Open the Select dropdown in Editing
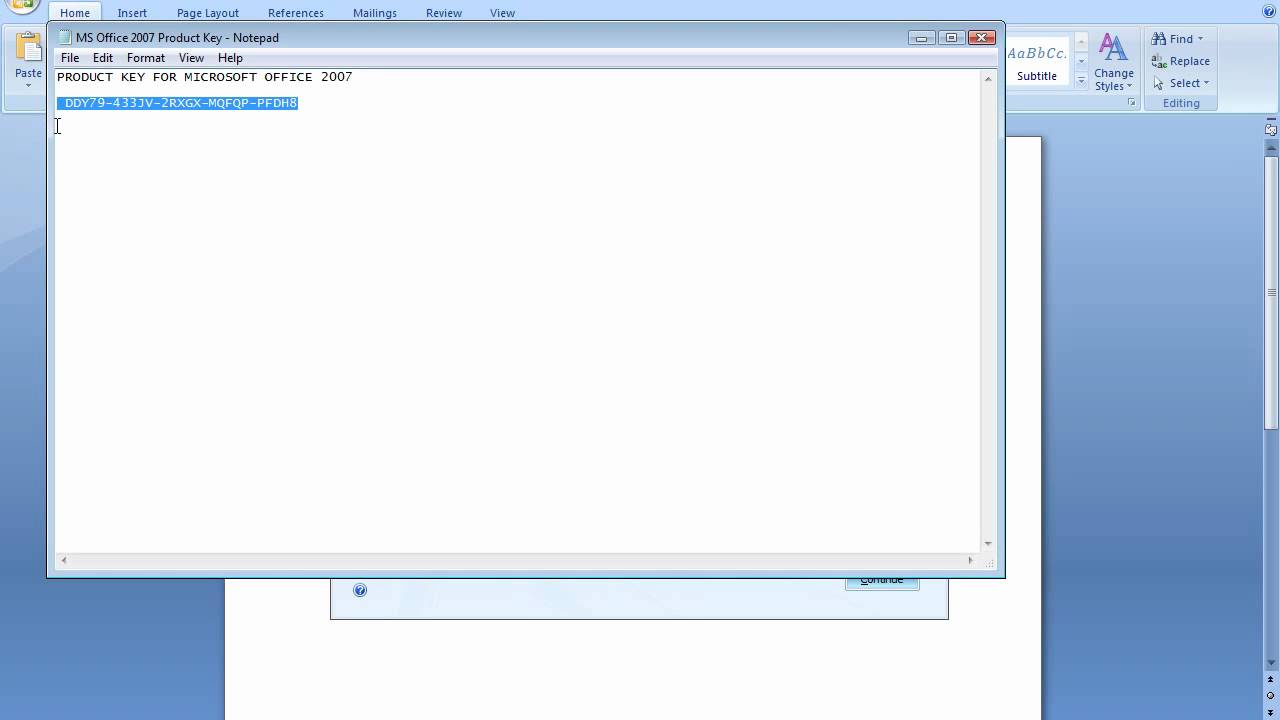Viewport: 1280px width, 720px height. coord(1181,83)
